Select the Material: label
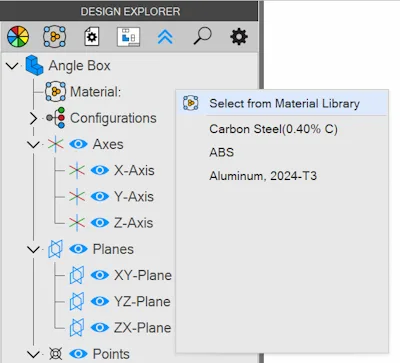400x363 pixels. pos(96,92)
